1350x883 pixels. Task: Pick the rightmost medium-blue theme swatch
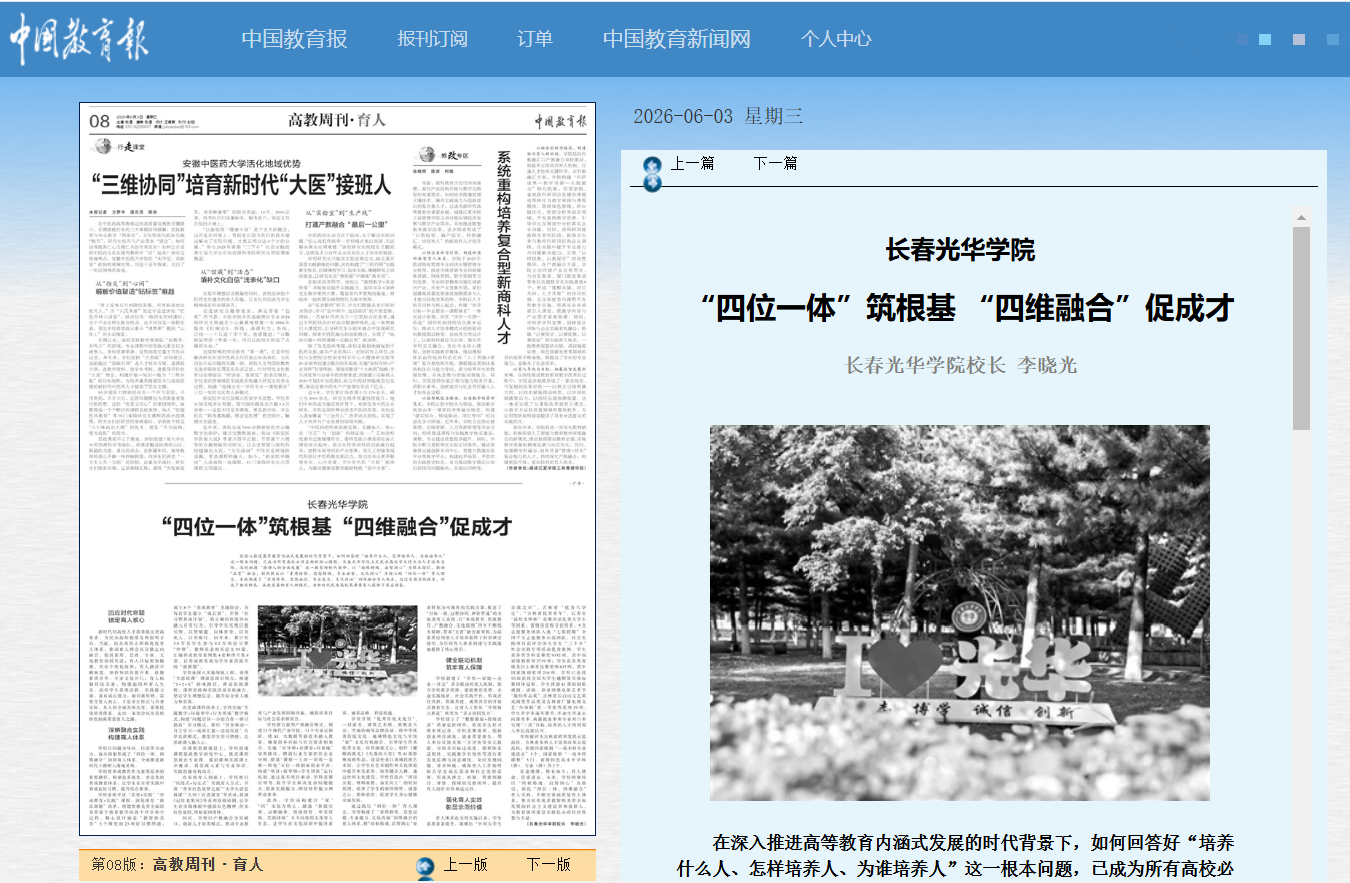point(1333,40)
